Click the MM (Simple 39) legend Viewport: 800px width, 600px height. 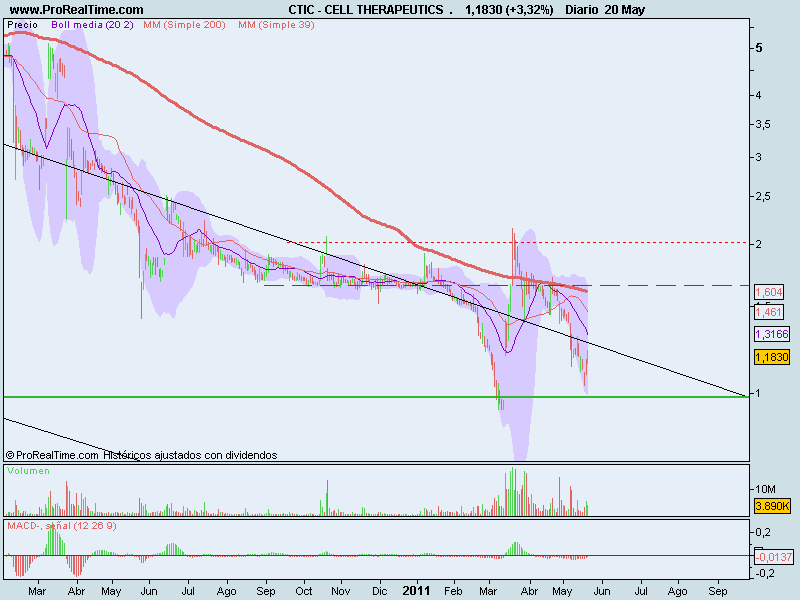click(277, 25)
